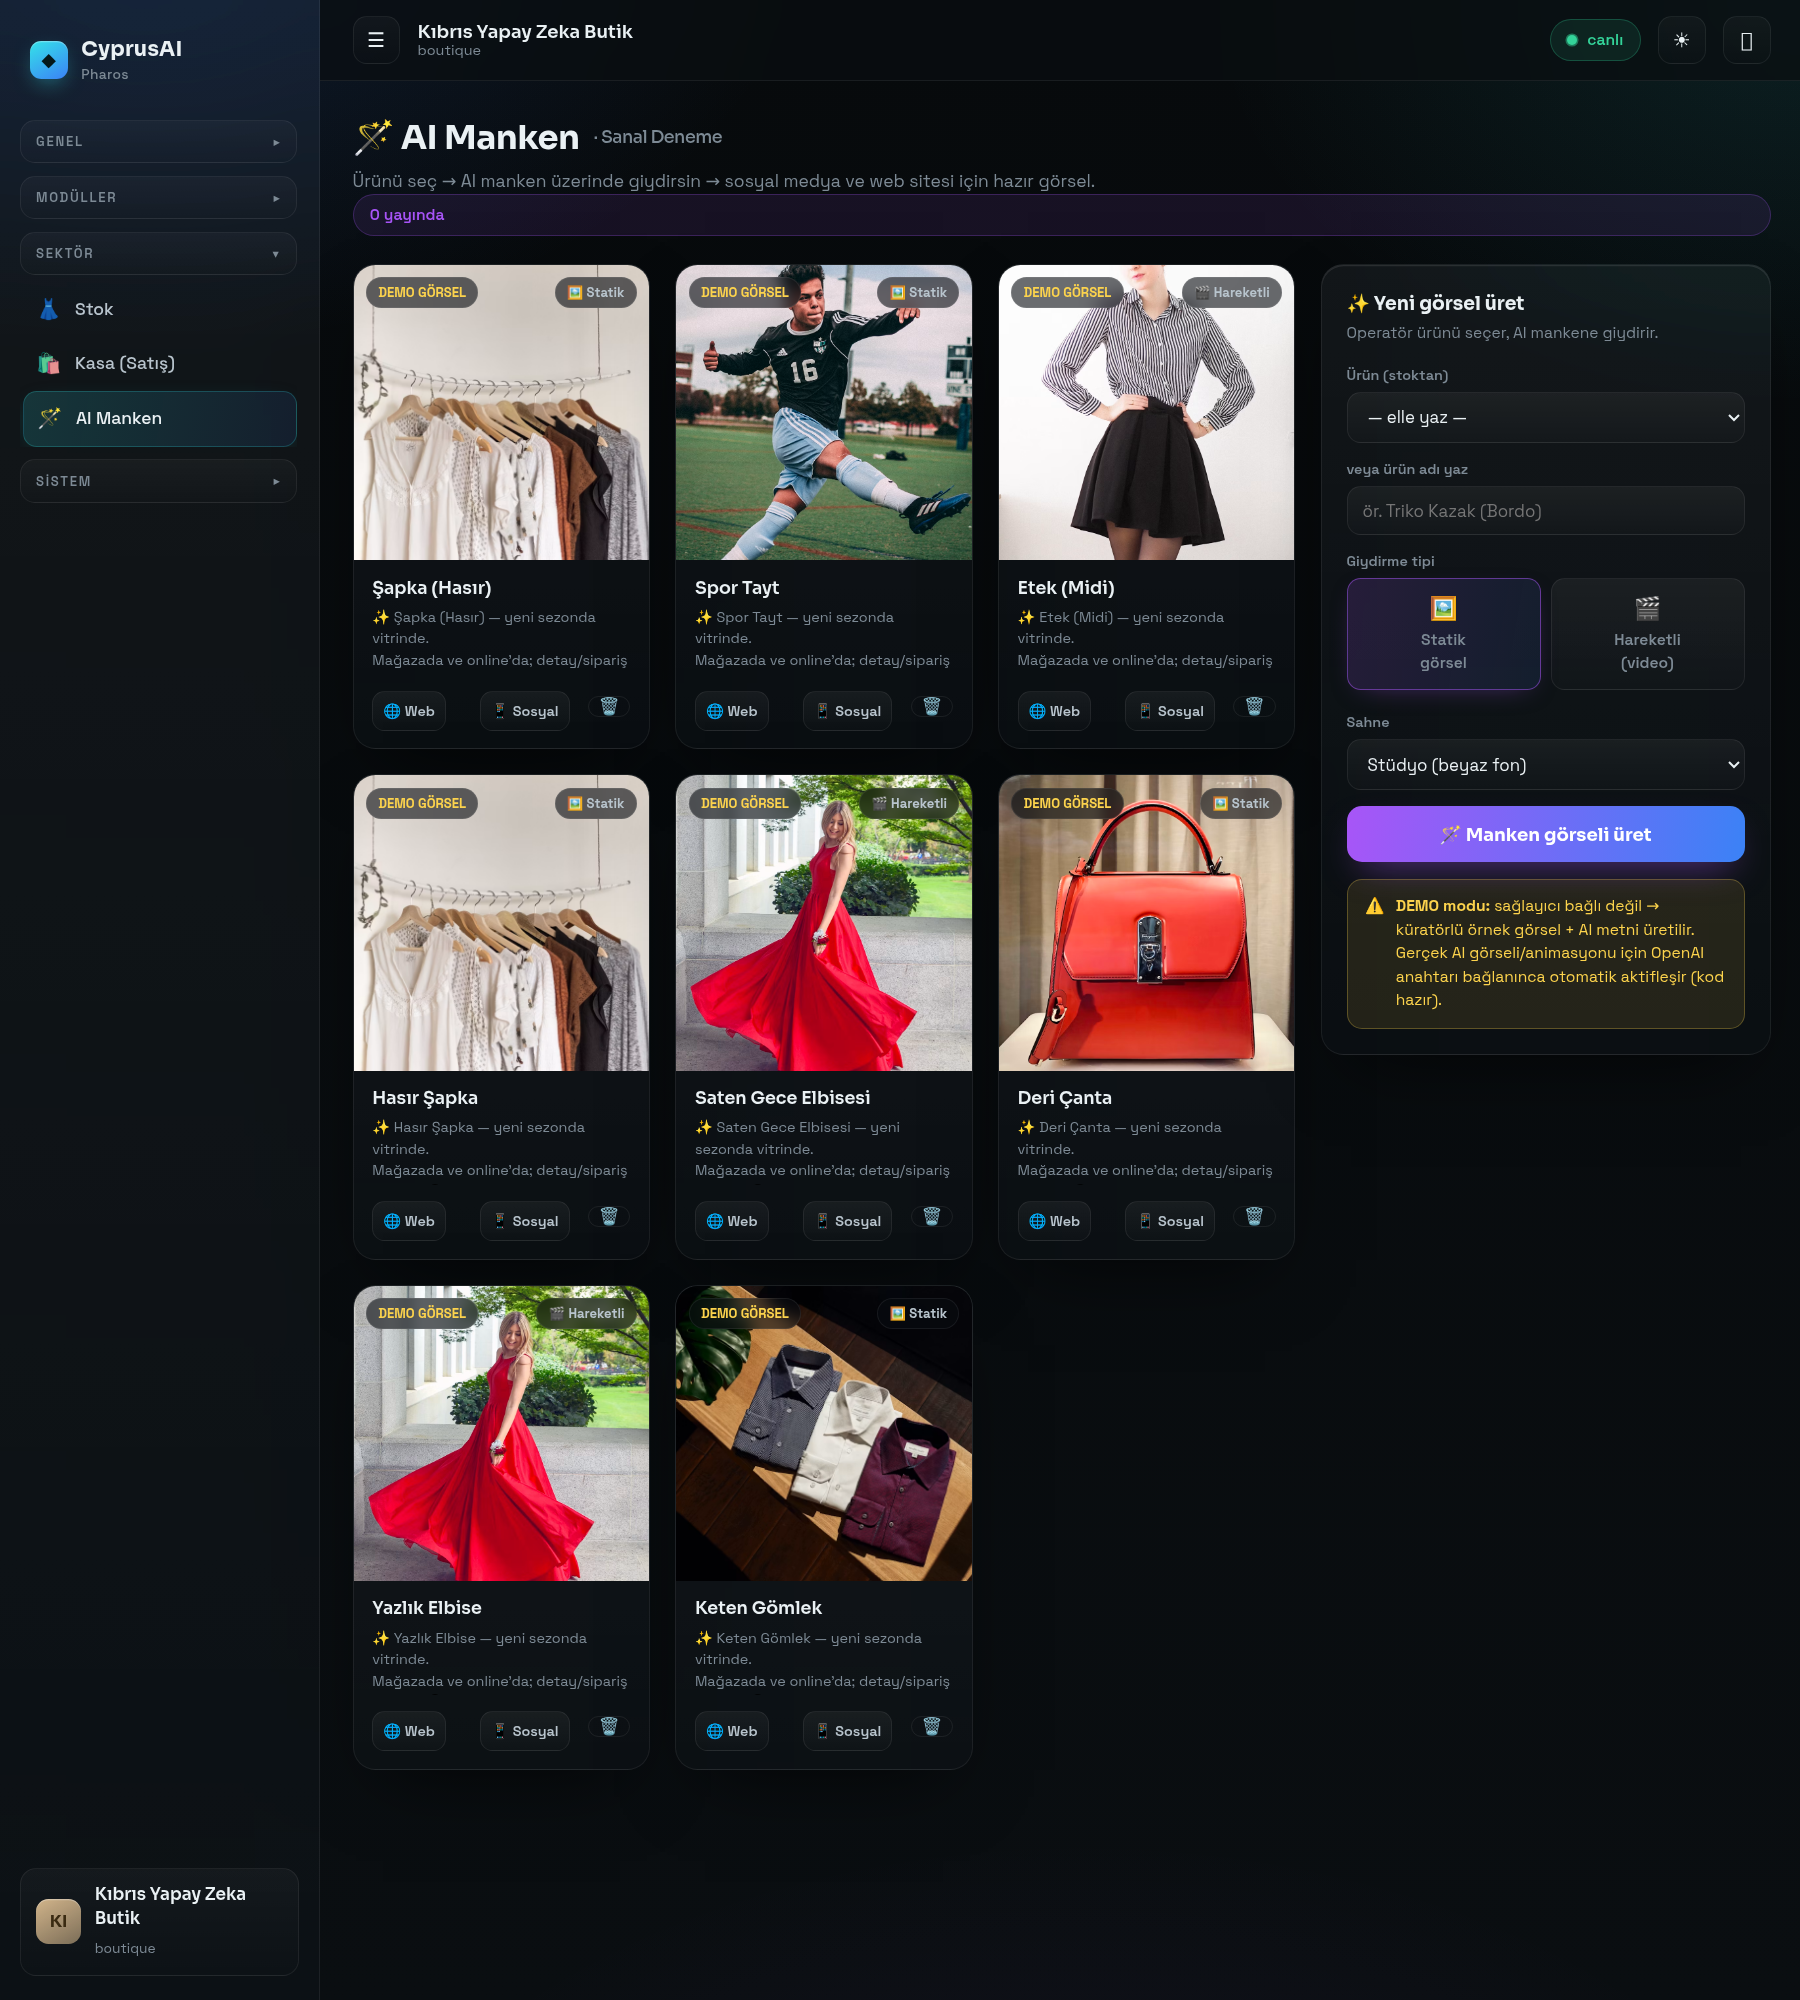Open the Sahne scene dropdown
The width and height of the screenshot is (1800, 2000).
pyautogui.click(x=1545, y=765)
